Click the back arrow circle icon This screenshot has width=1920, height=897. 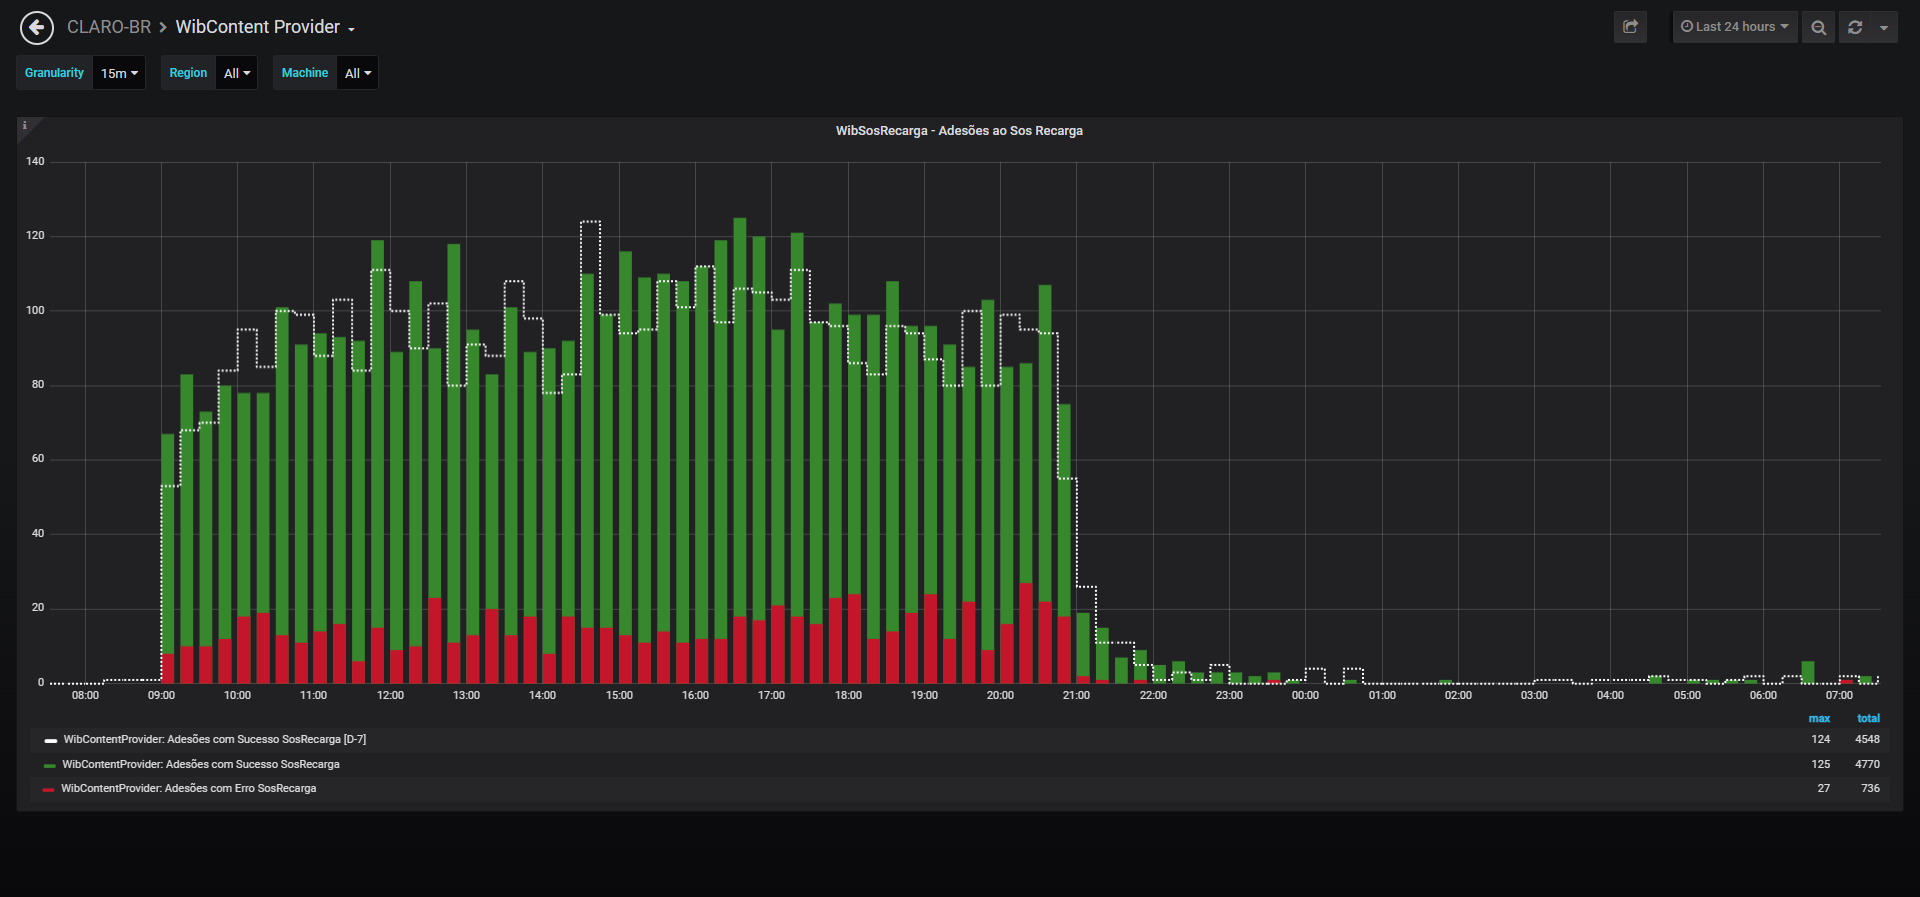(x=37, y=27)
